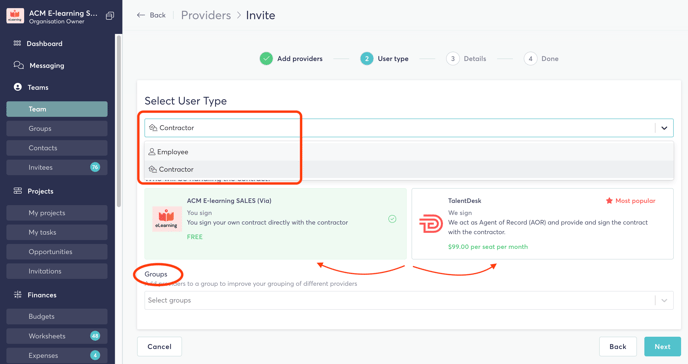Select the TalentDesk Agent of Record option
Viewport: 688px width, 364px height.
542,224
